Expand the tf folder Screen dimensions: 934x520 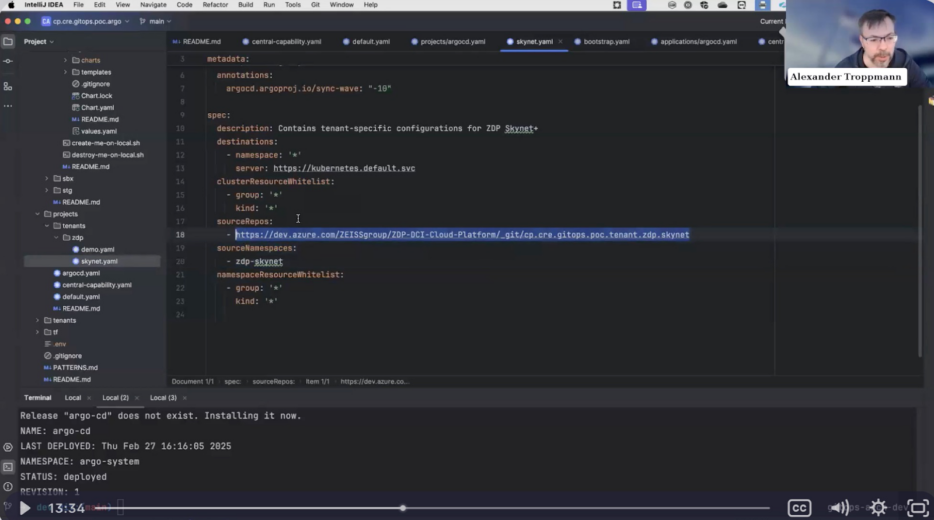pos(38,332)
